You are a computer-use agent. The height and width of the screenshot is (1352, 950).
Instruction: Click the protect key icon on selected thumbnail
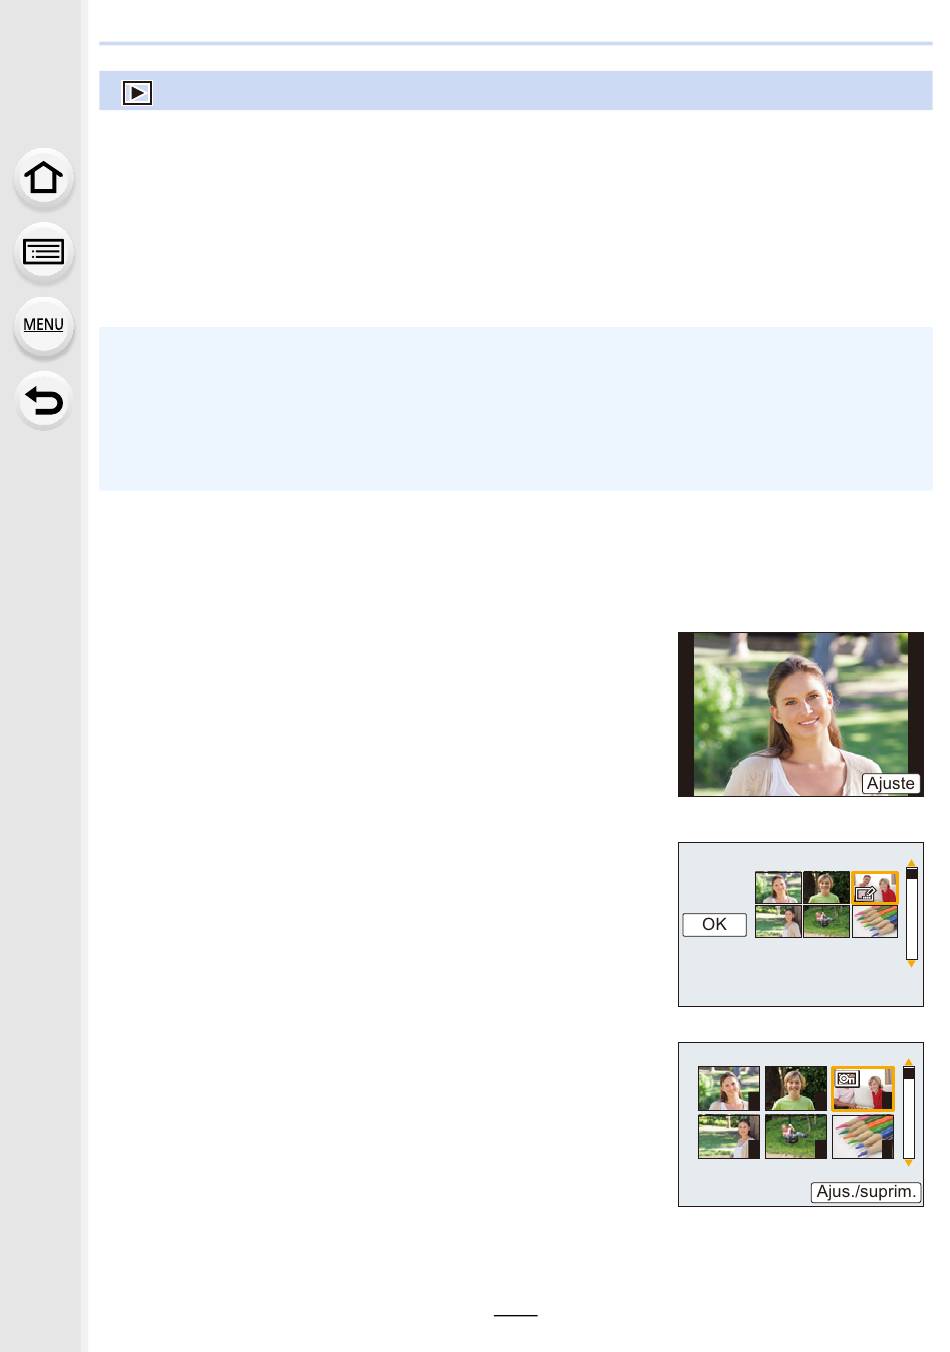(x=847, y=1079)
